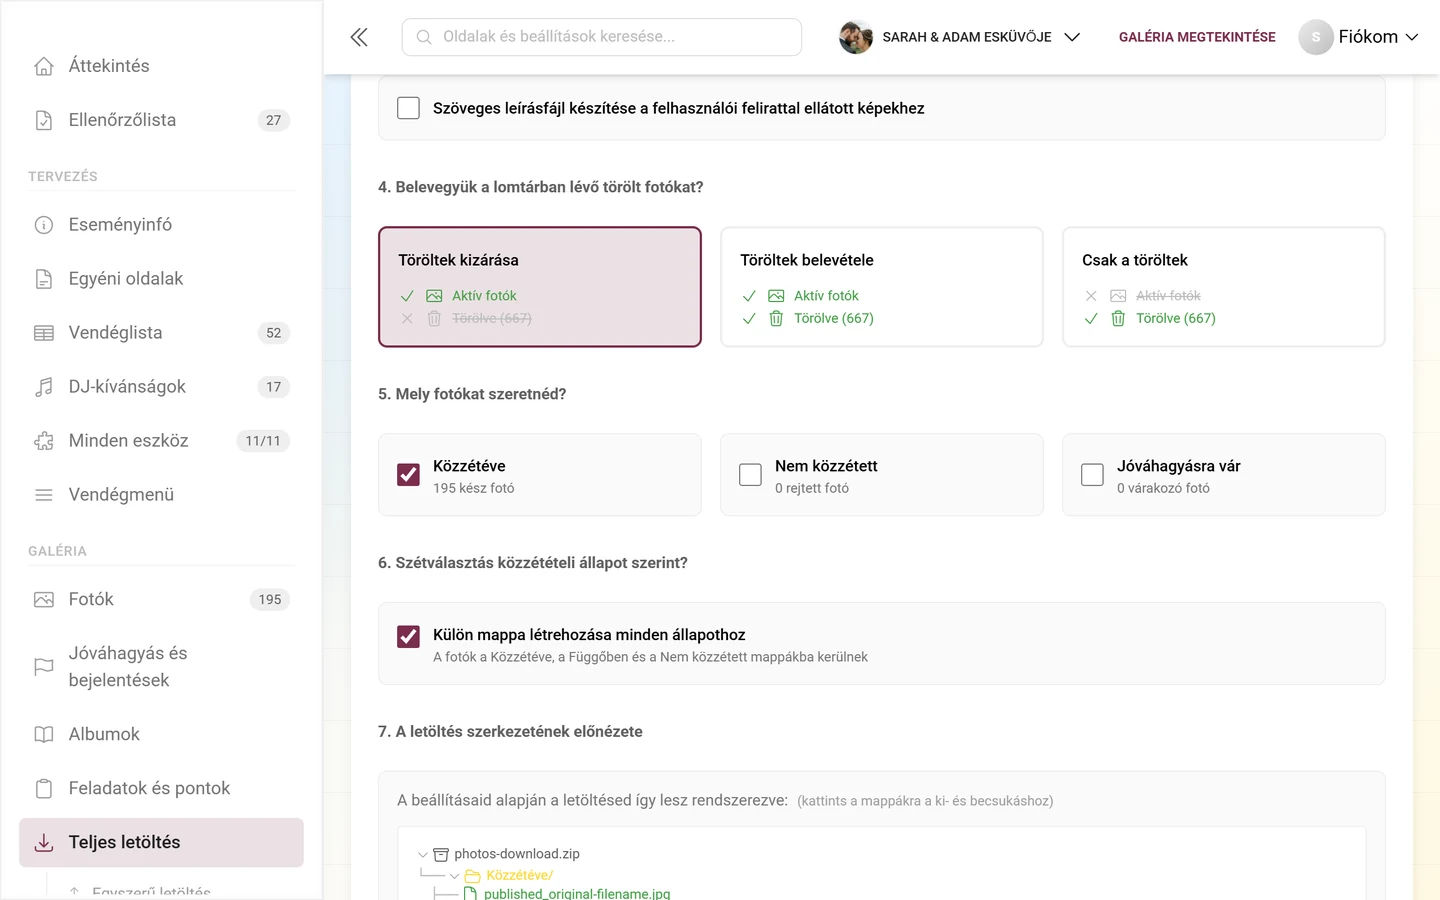1440x900 pixels.
Task: Click the clipboard icon beside Feladatok és pontok
Action: pyautogui.click(x=44, y=788)
